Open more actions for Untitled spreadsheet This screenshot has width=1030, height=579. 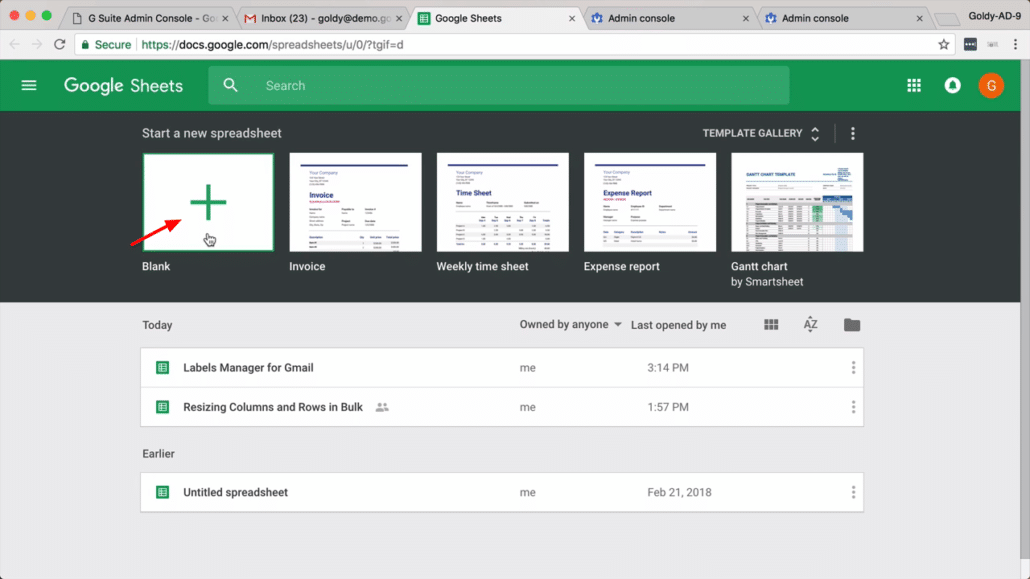(x=853, y=492)
